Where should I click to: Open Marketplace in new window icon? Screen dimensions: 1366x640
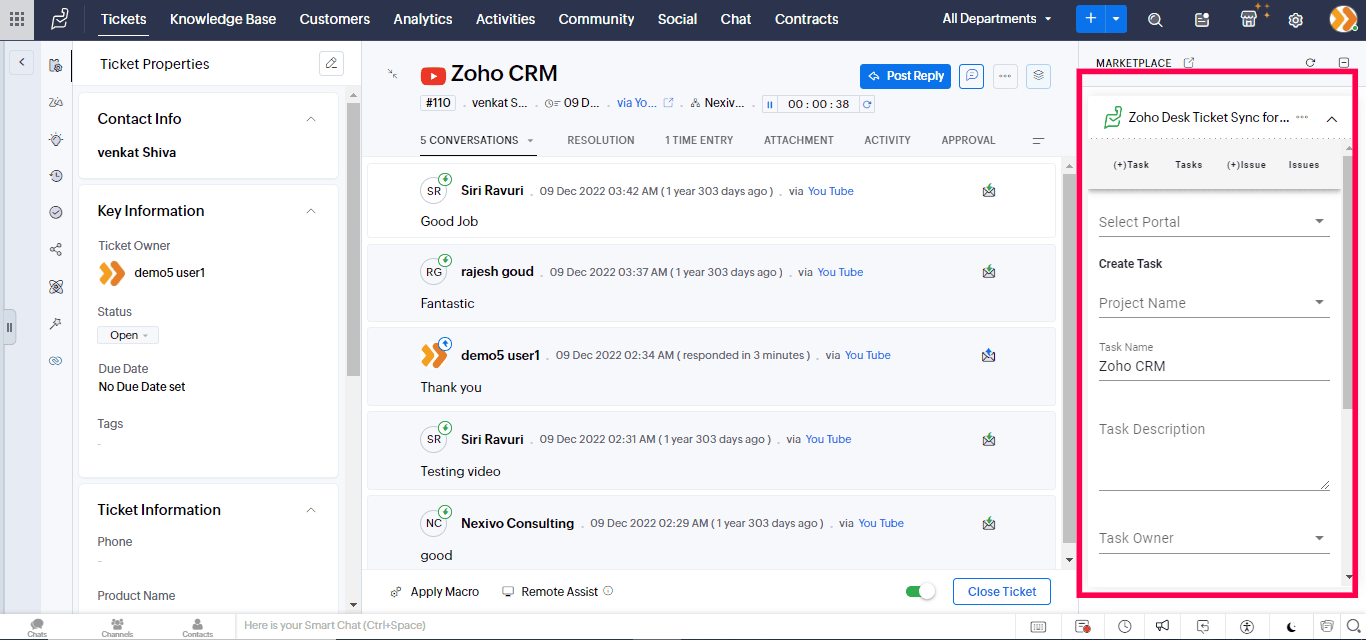tap(1189, 63)
